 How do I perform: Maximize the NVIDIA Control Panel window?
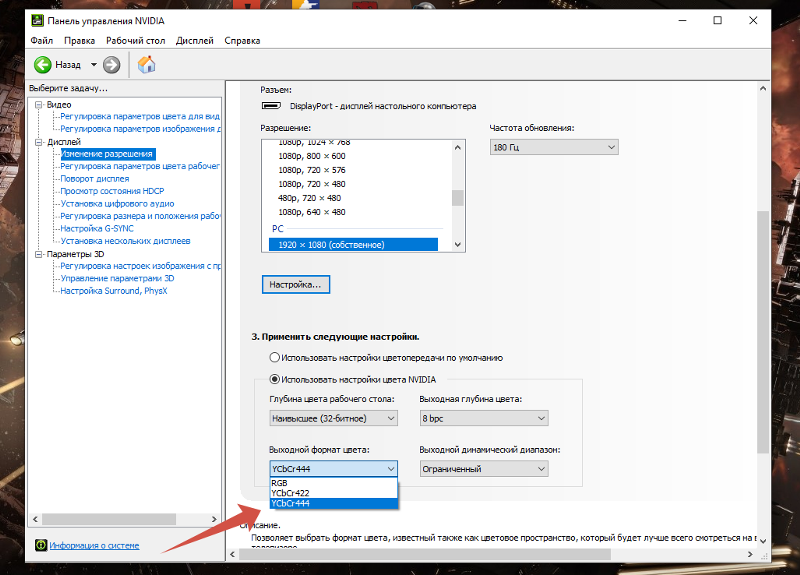(717, 20)
